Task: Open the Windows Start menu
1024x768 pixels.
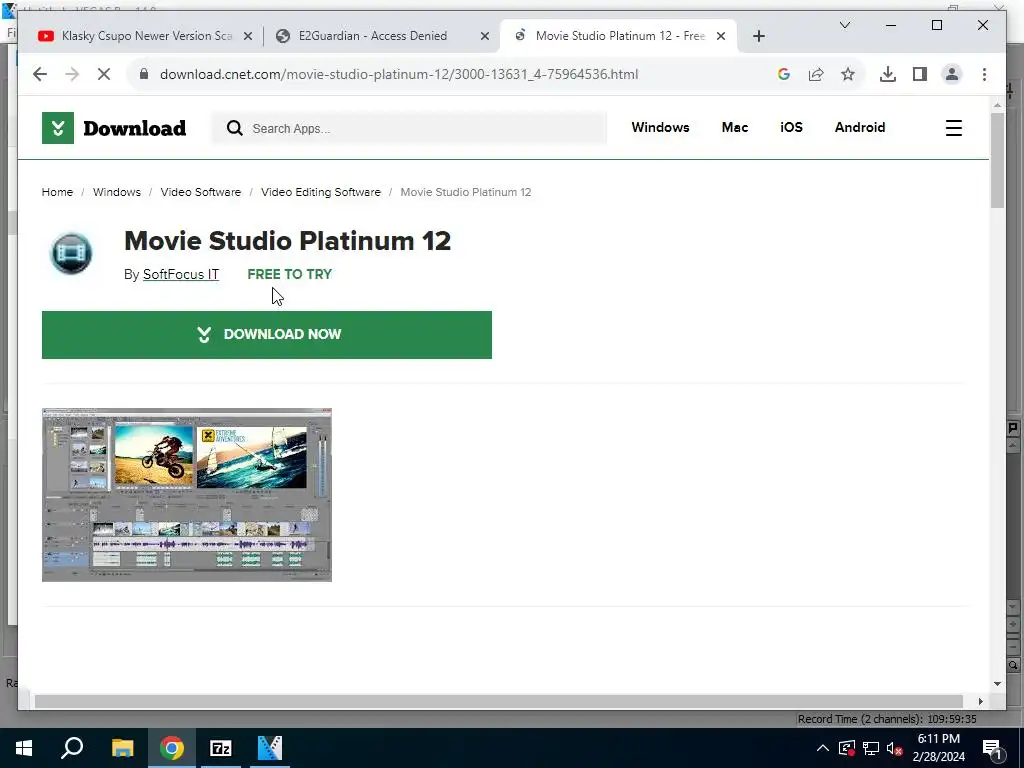Action: [24, 748]
